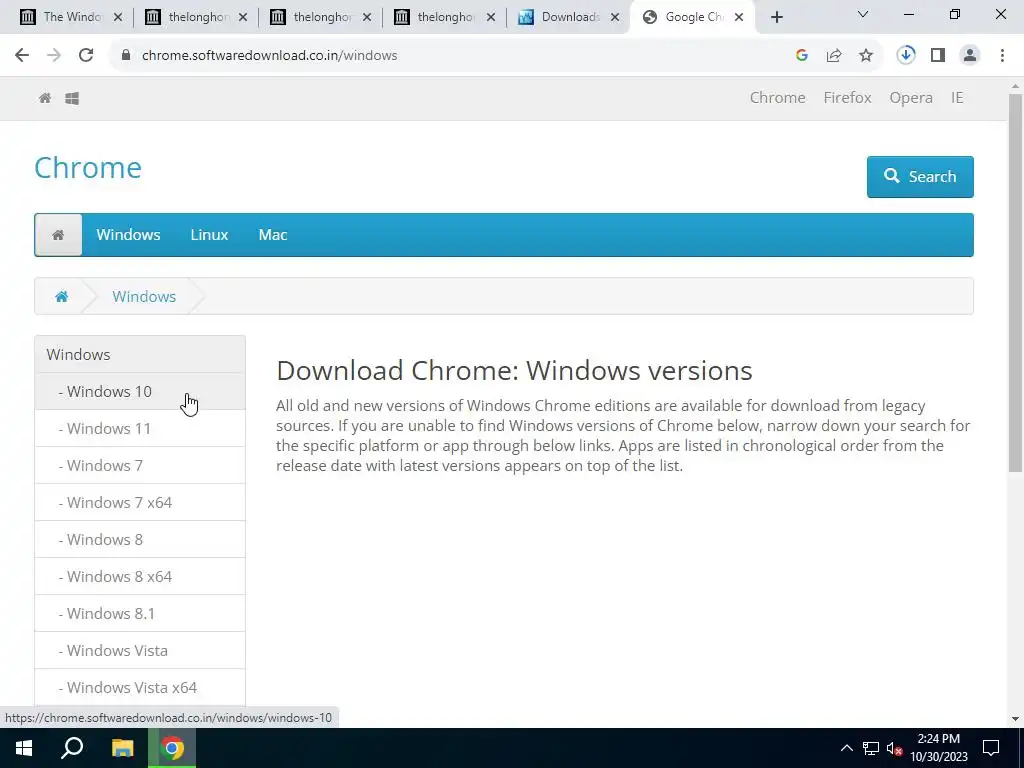1024x768 pixels.
Task: Open Windows Start menu
Action: [24, 748]
